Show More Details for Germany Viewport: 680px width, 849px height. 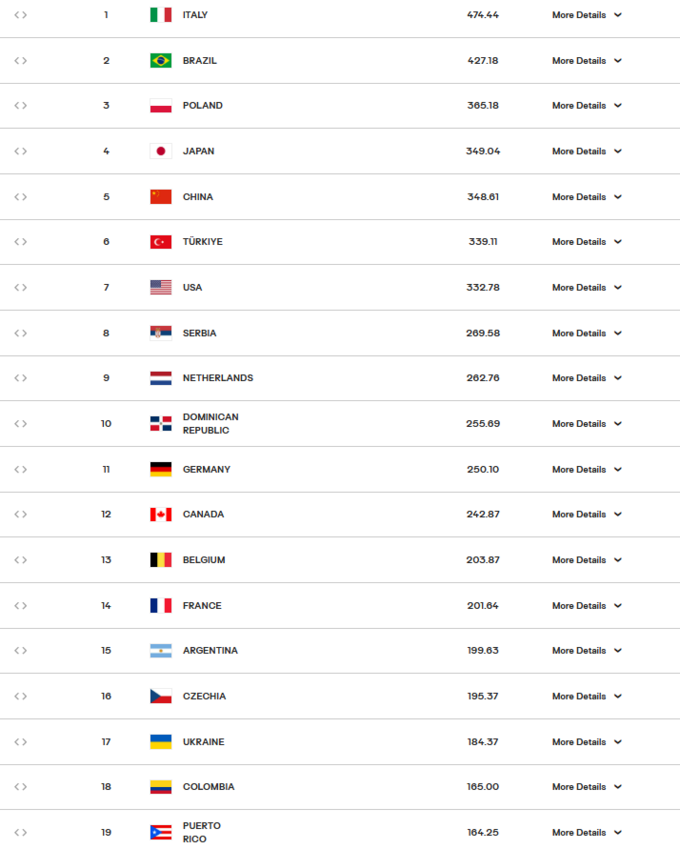[586, 469]
